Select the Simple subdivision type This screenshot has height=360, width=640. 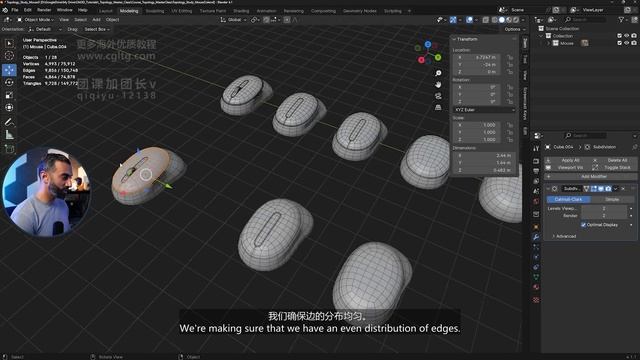(x=611, y=200)
